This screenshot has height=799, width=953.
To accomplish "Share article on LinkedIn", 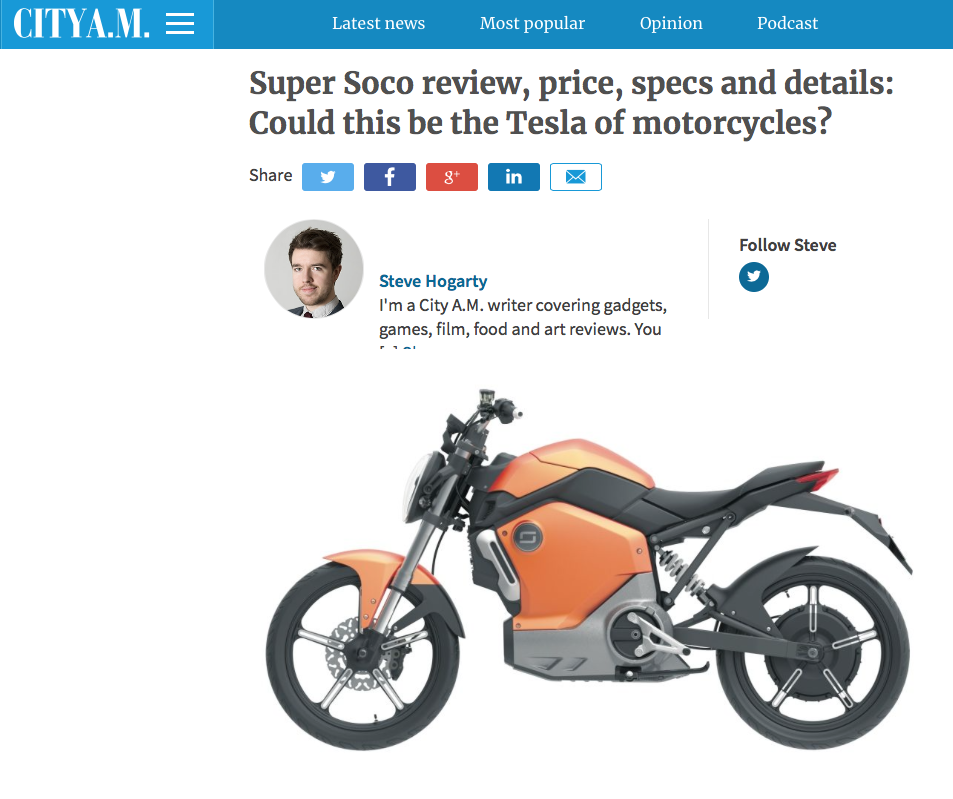I will click(514, 177).
